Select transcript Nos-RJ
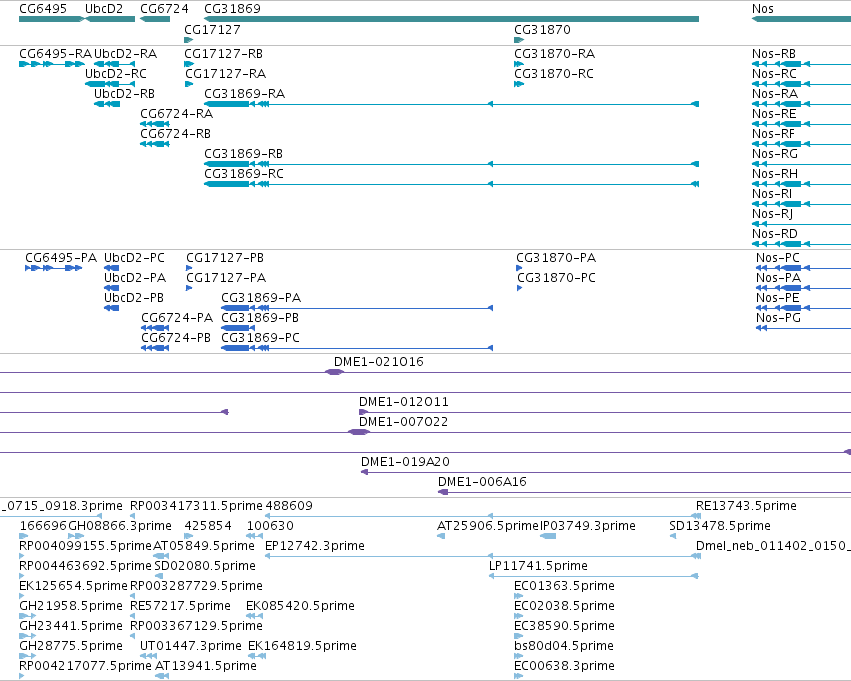Viewport: 851px width, 681px height. 772,214
